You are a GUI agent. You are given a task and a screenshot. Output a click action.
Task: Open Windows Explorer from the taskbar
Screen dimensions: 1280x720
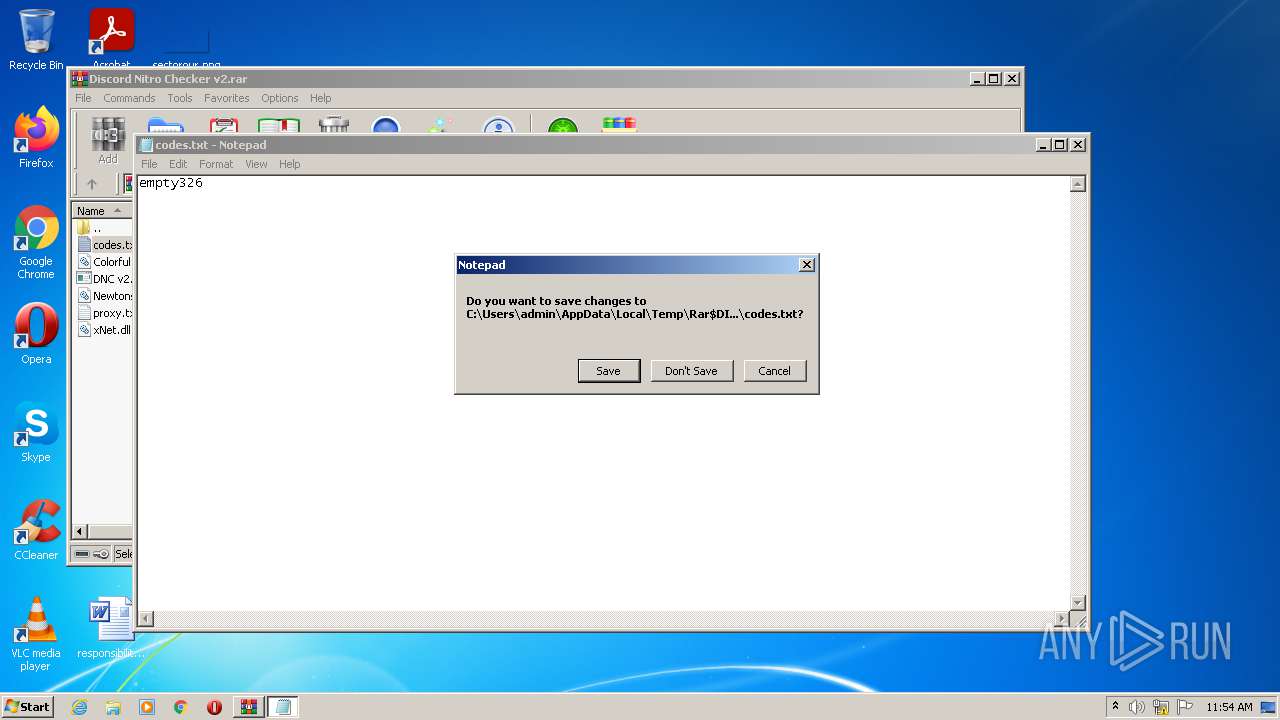coord(113,707)
